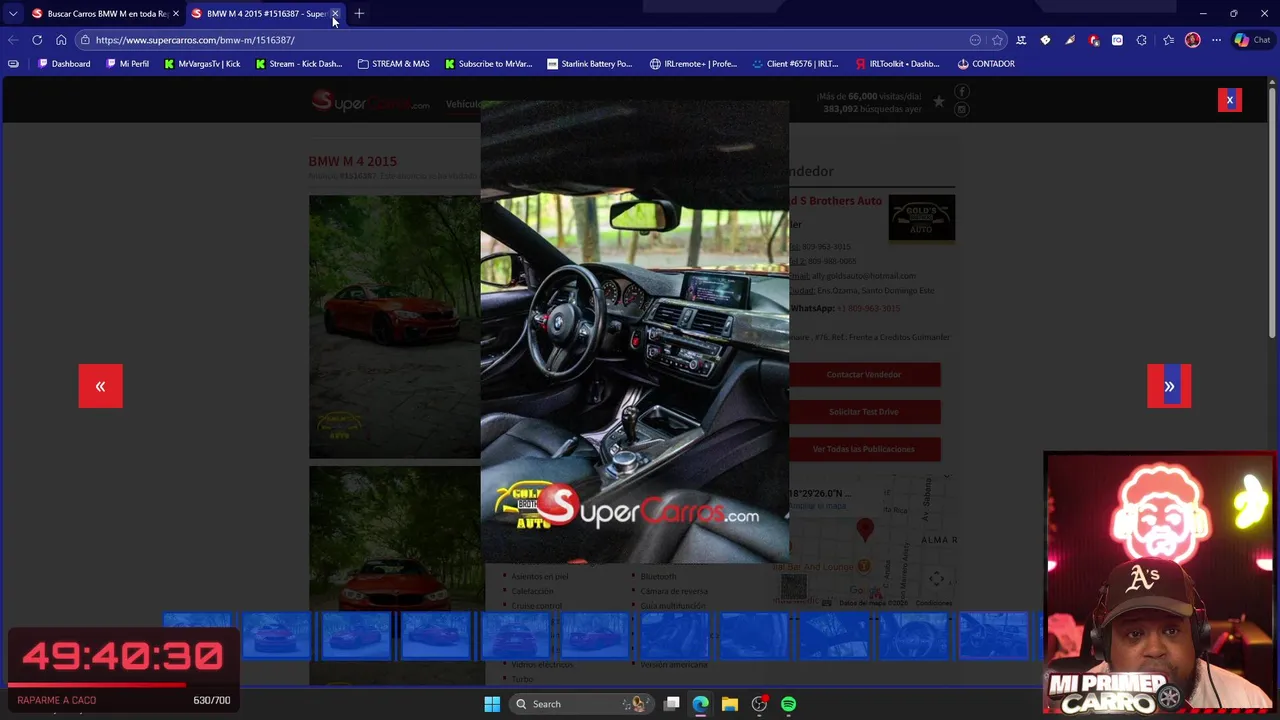
Task: Open the Favorites list icon
Action: click(x=1168, y=40)
